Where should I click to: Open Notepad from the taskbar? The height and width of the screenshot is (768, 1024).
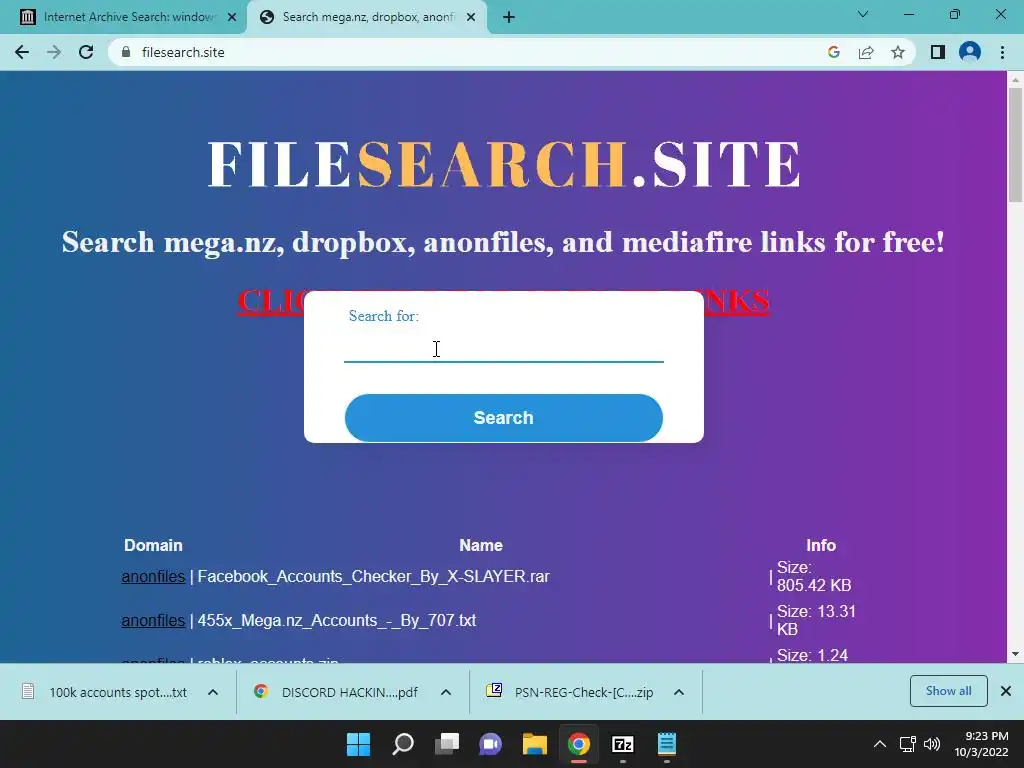pos(667,744)
